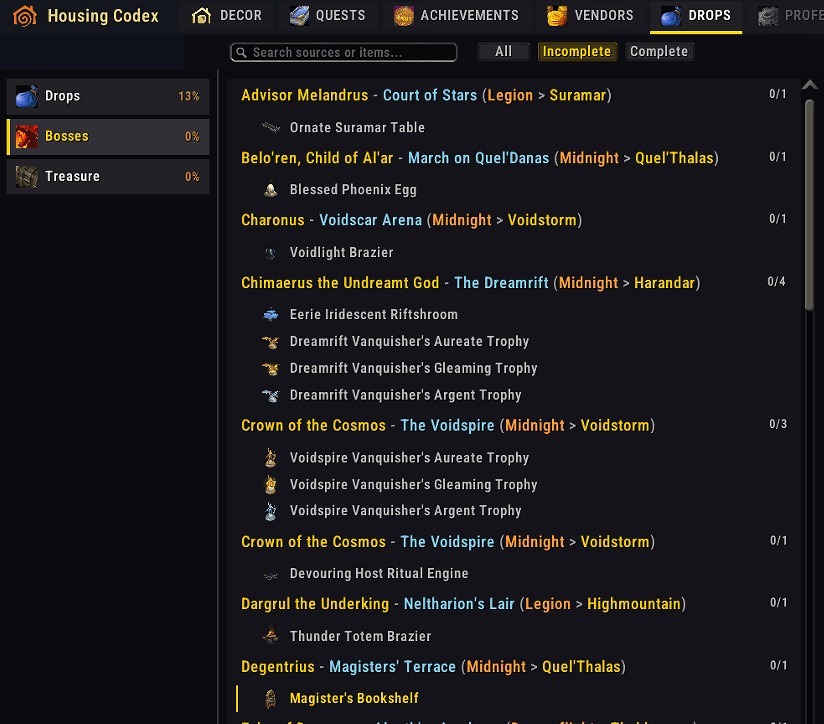Click the Blessed Phoenix Egg icon
The image size is (824, 724).
point(271,189)
